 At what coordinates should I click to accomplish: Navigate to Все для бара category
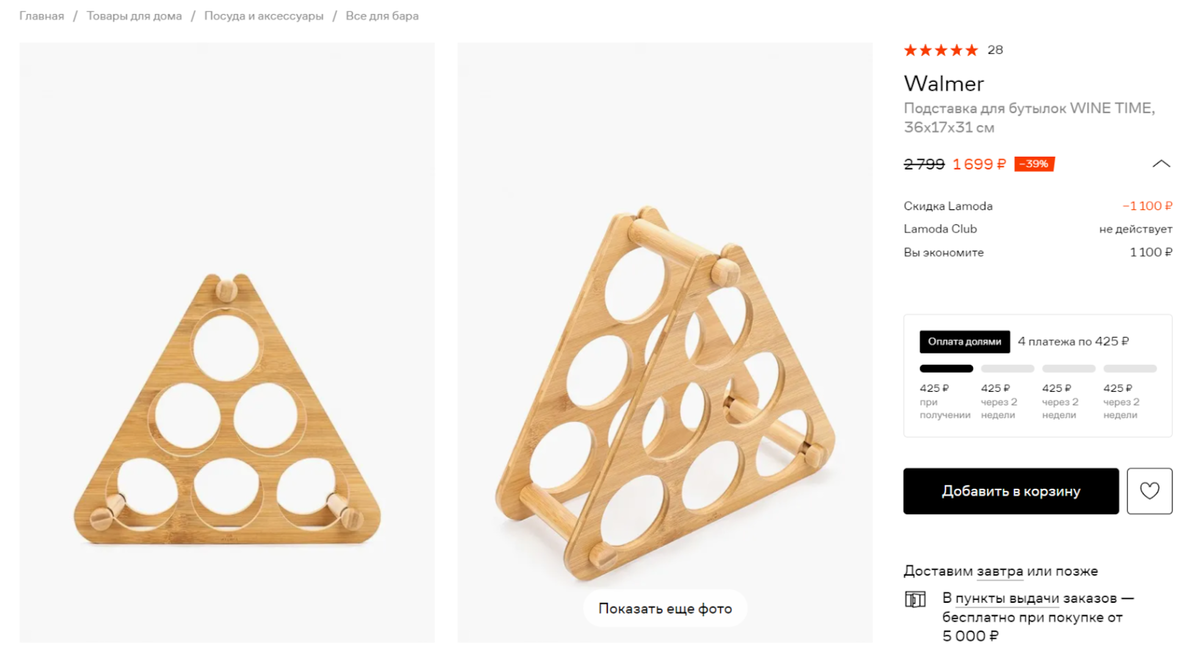[382, 16]
